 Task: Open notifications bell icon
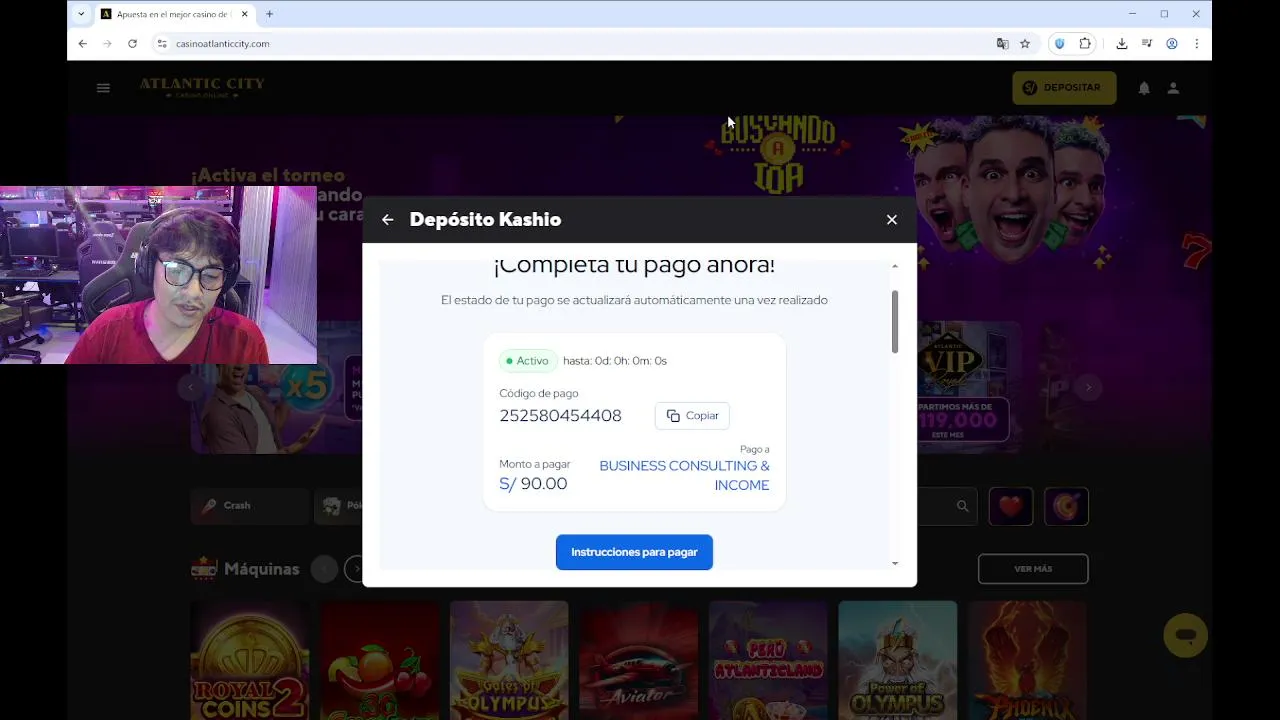[x=1144, y=88]
